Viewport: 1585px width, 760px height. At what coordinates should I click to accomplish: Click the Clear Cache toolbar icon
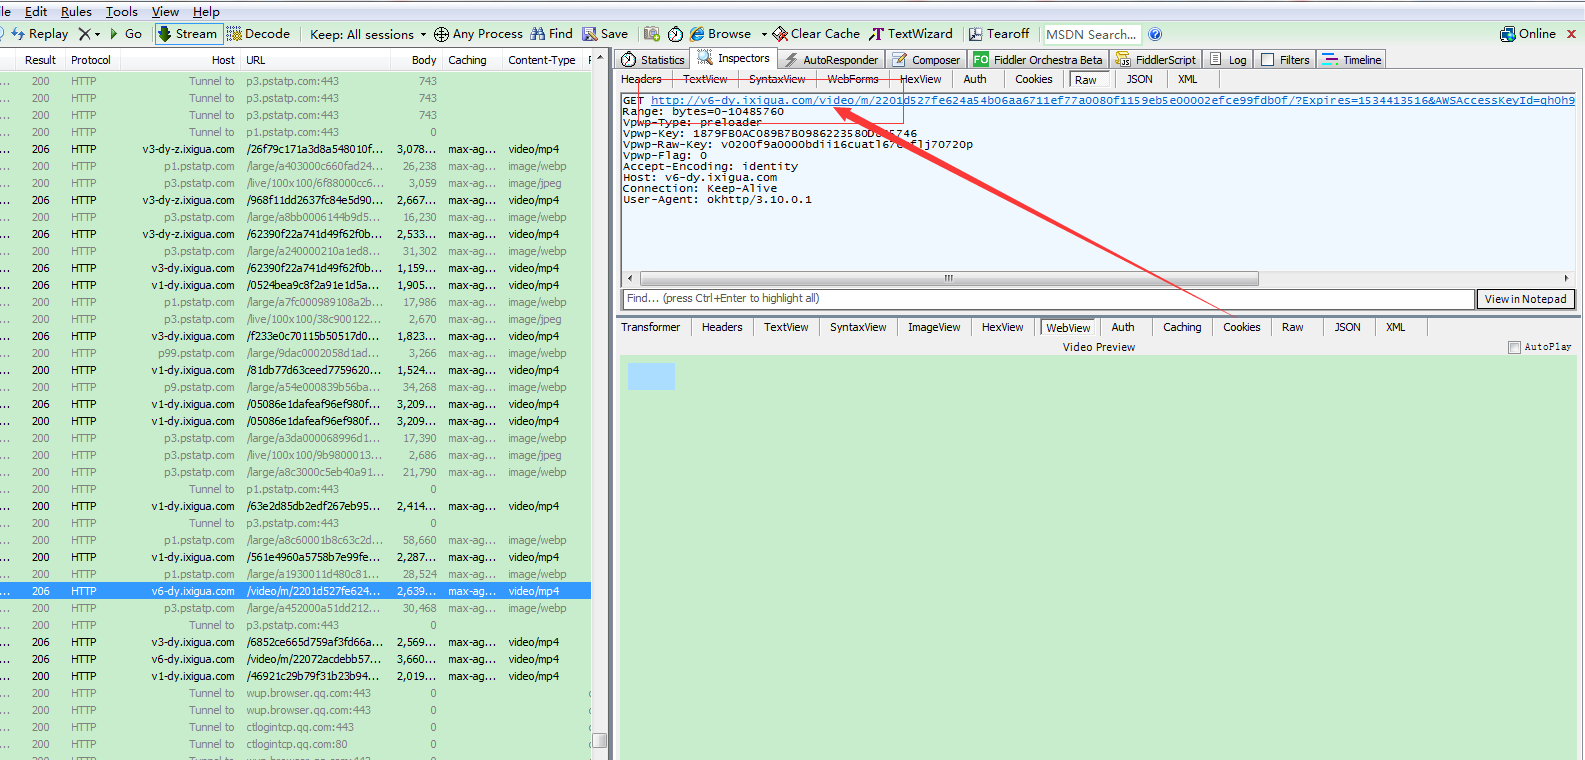(780, 34)
